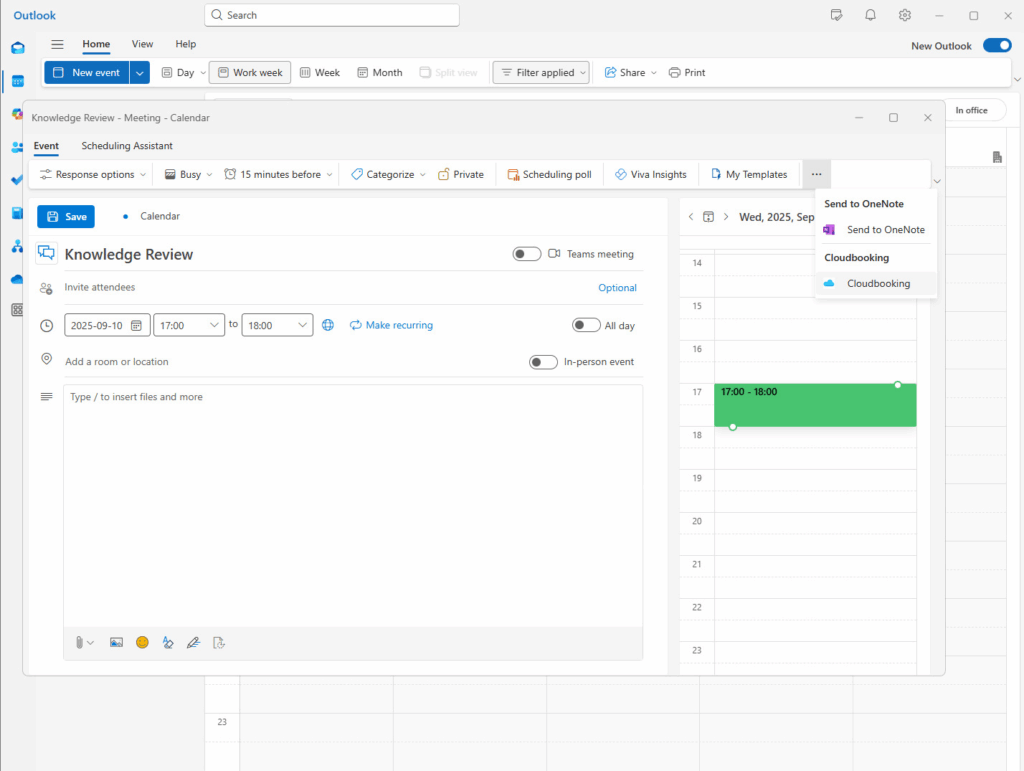This screenshot has height=771, width=1024.
Task: Click the Invite attendees field
Action: tap(300, 288)
